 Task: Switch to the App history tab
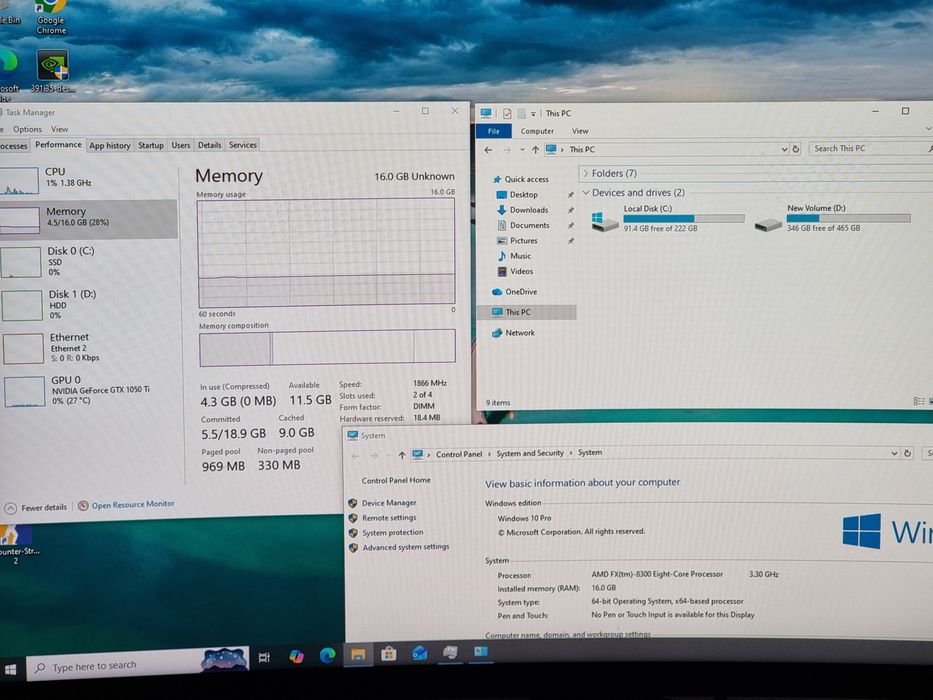pyautogui.click(x=109, y=145)
